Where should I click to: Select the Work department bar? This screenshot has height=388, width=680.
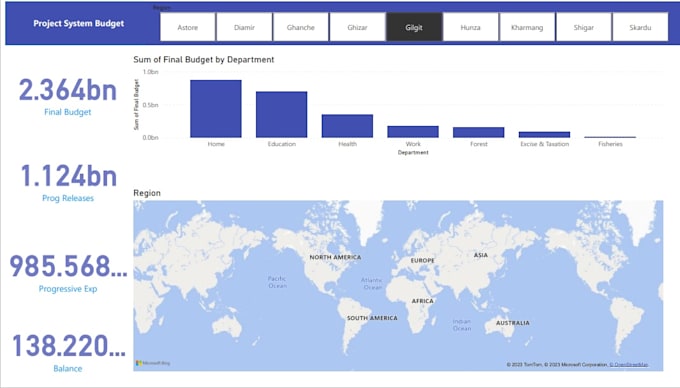coord(413,132)
